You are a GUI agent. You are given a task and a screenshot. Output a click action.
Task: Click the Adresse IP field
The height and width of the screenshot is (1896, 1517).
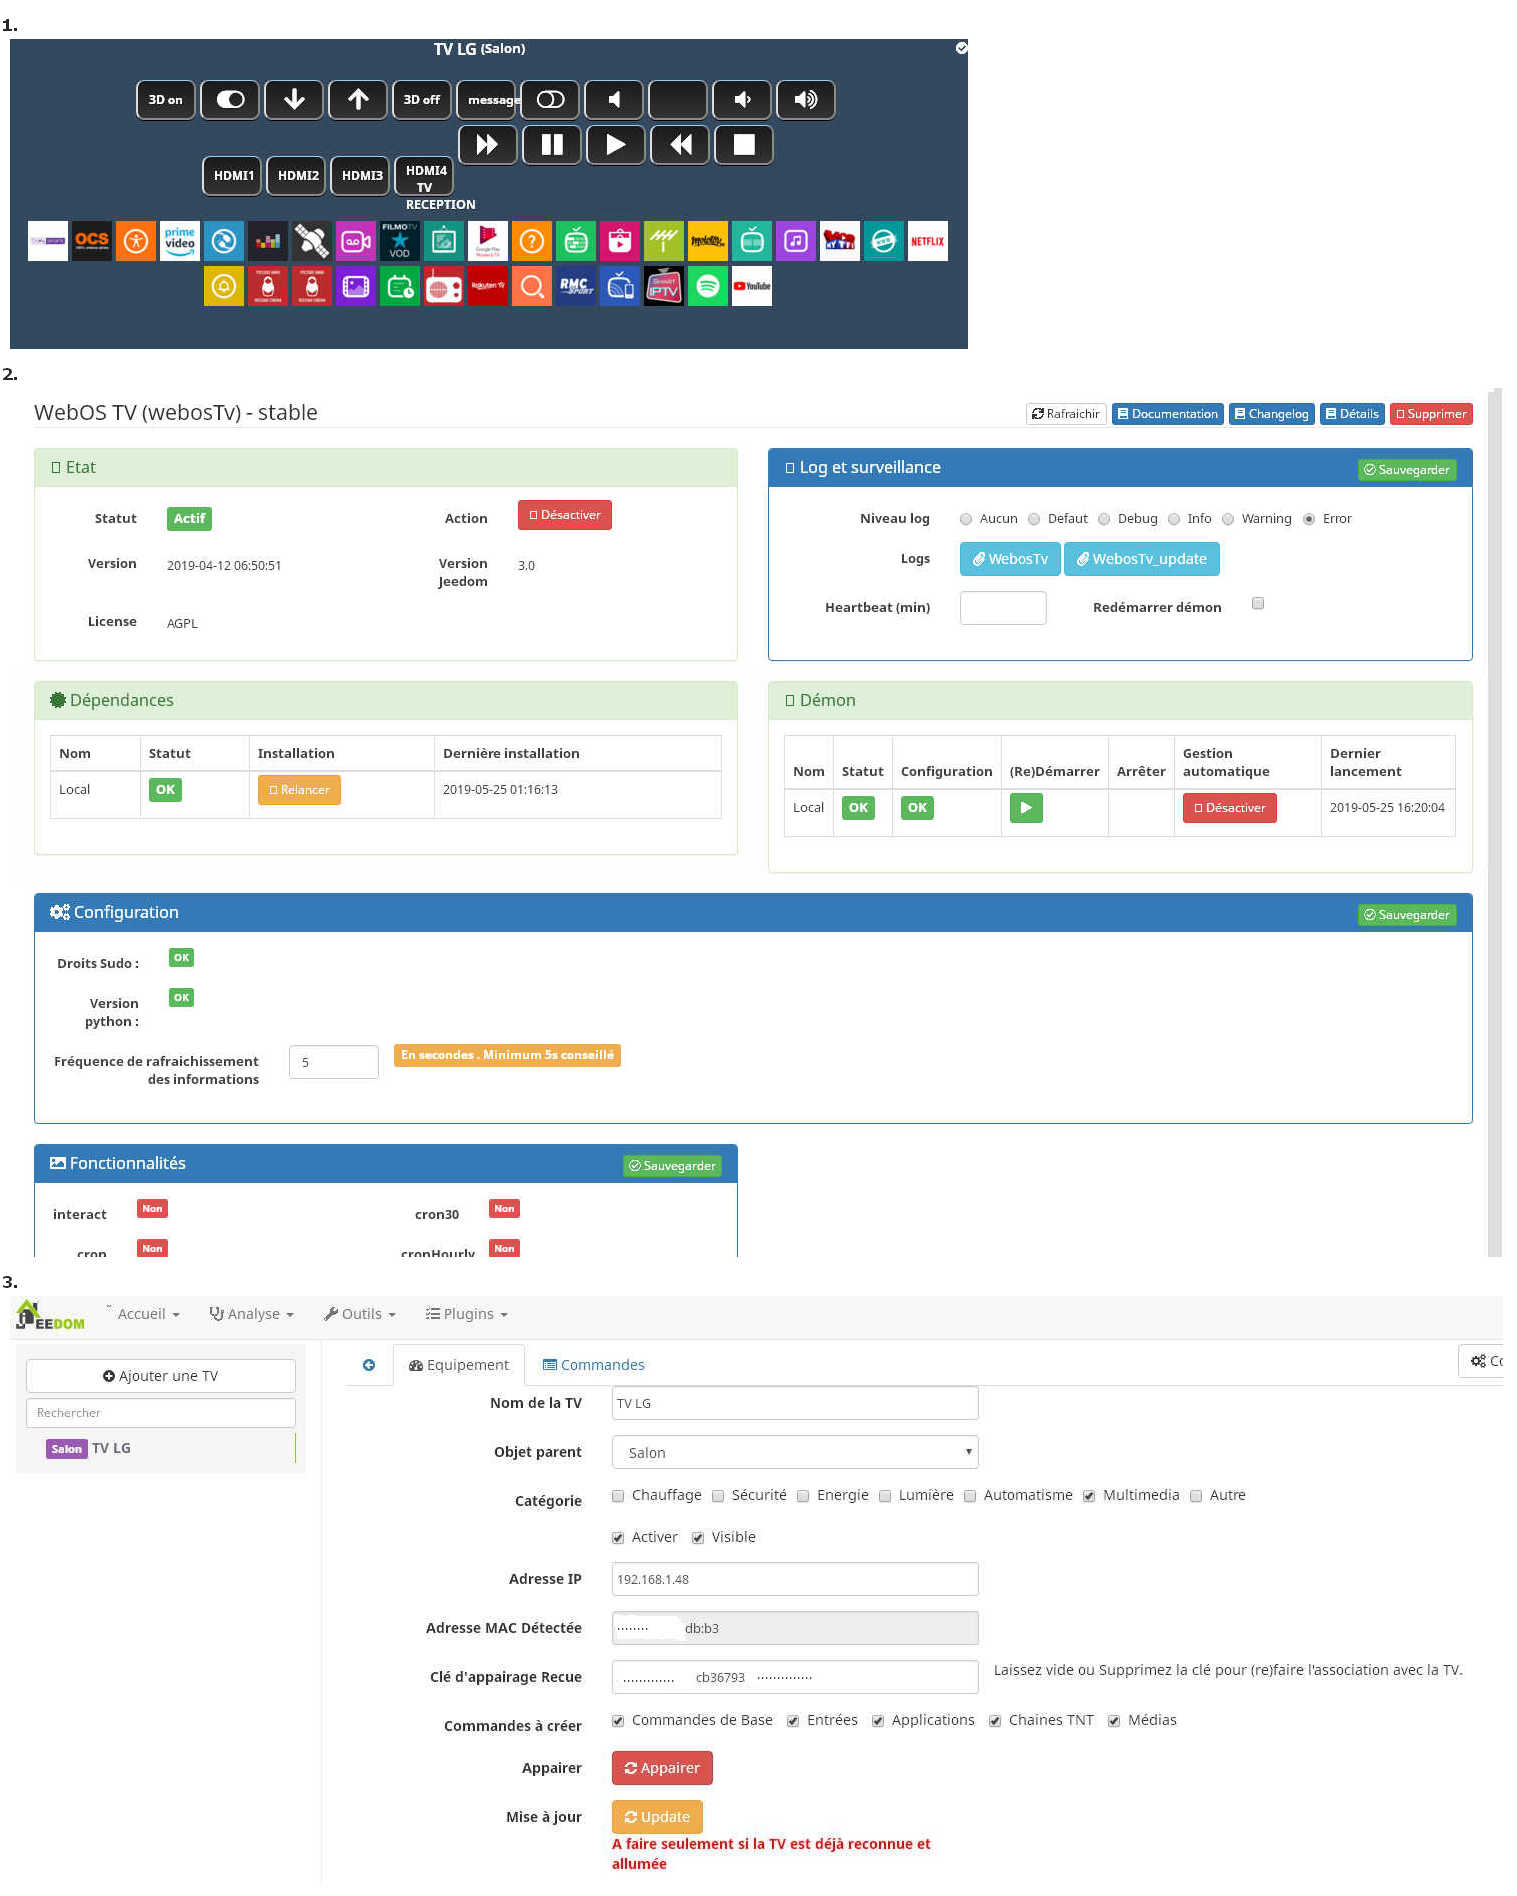click(795, 1579)
